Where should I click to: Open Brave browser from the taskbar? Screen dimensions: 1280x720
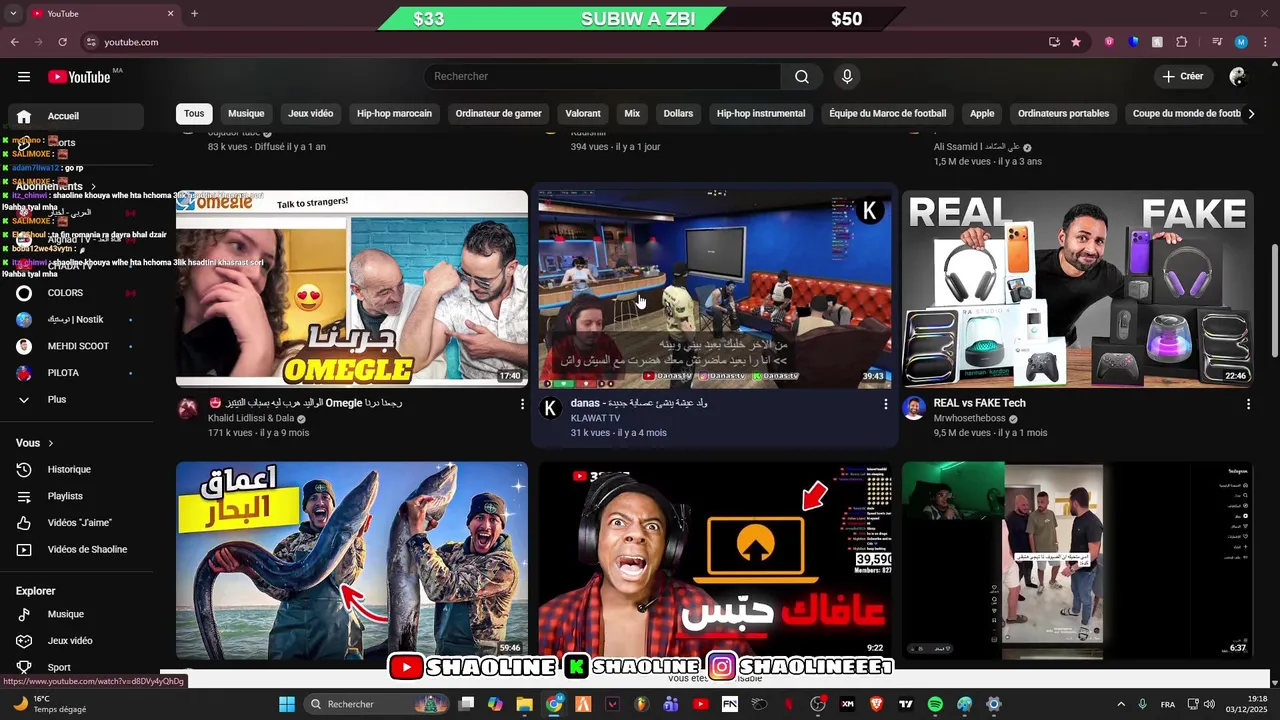877,704
